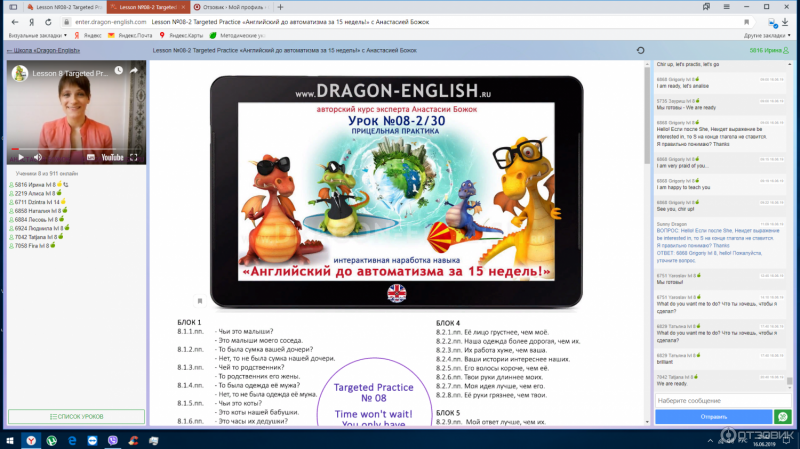Open the browser hamburger menu

(727, 7)
